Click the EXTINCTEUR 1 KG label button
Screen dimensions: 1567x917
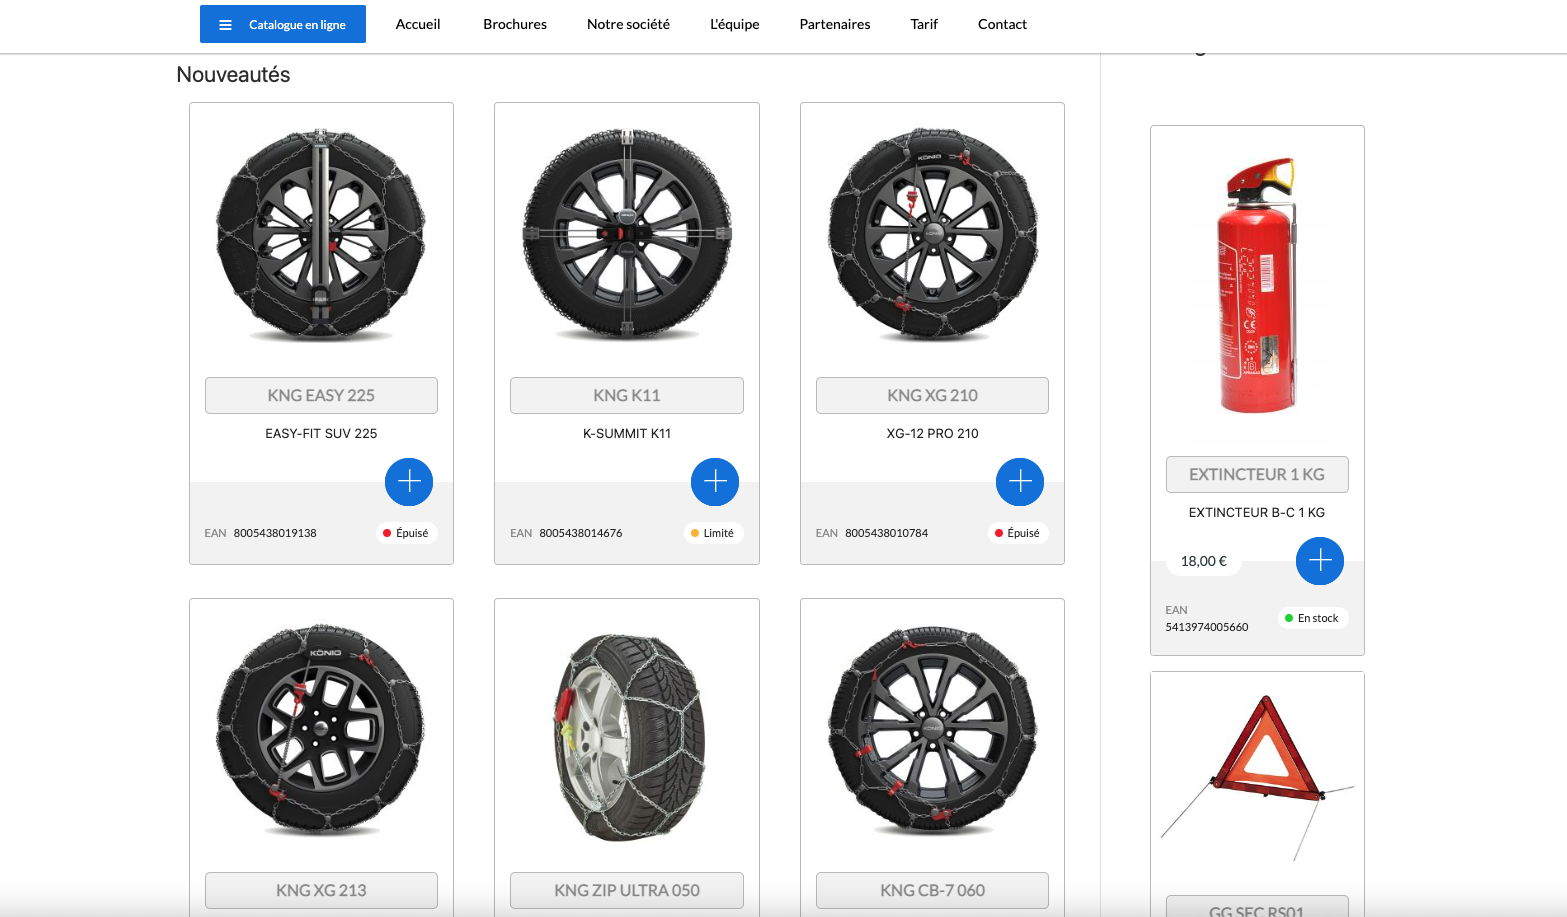1257,474
